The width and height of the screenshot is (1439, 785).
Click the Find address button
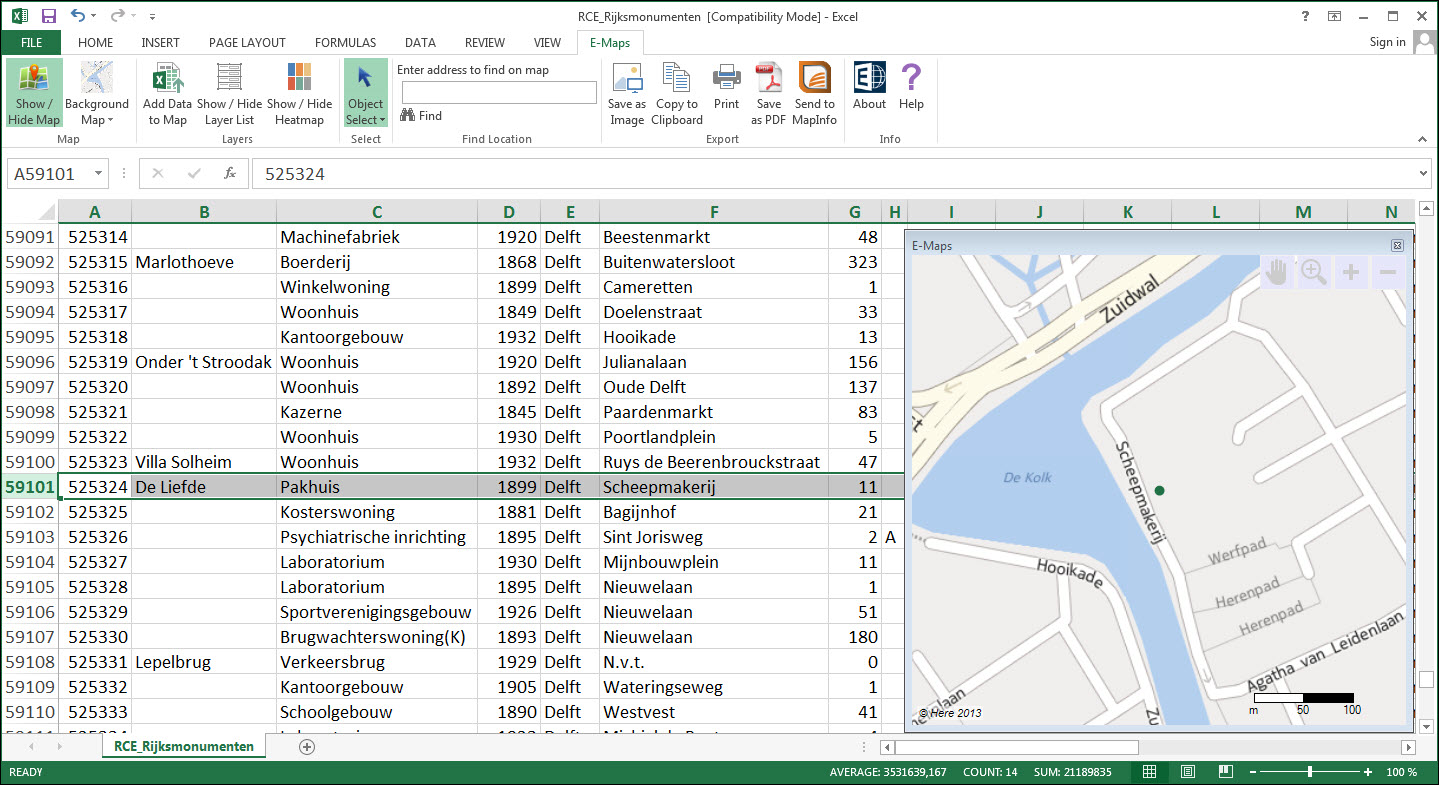tap(421, 116)
